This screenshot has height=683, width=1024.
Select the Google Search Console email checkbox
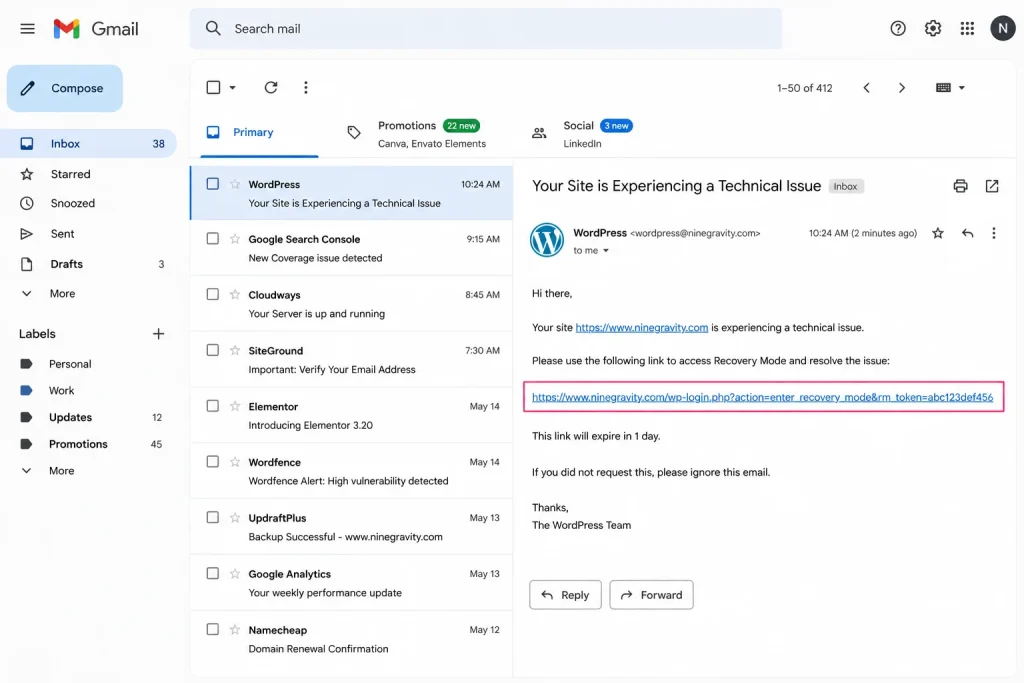[213, 239]
